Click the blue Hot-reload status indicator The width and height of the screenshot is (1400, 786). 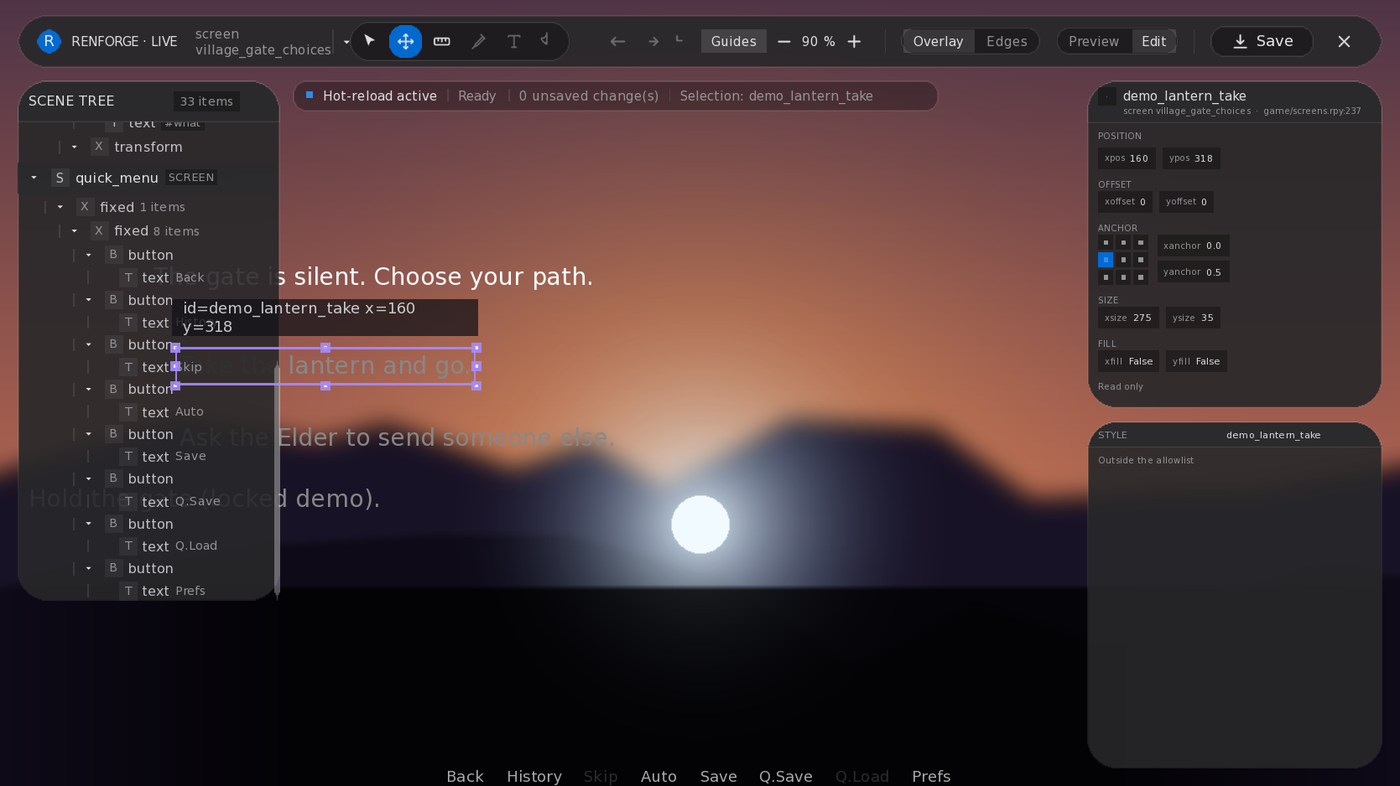click(309, 95)
